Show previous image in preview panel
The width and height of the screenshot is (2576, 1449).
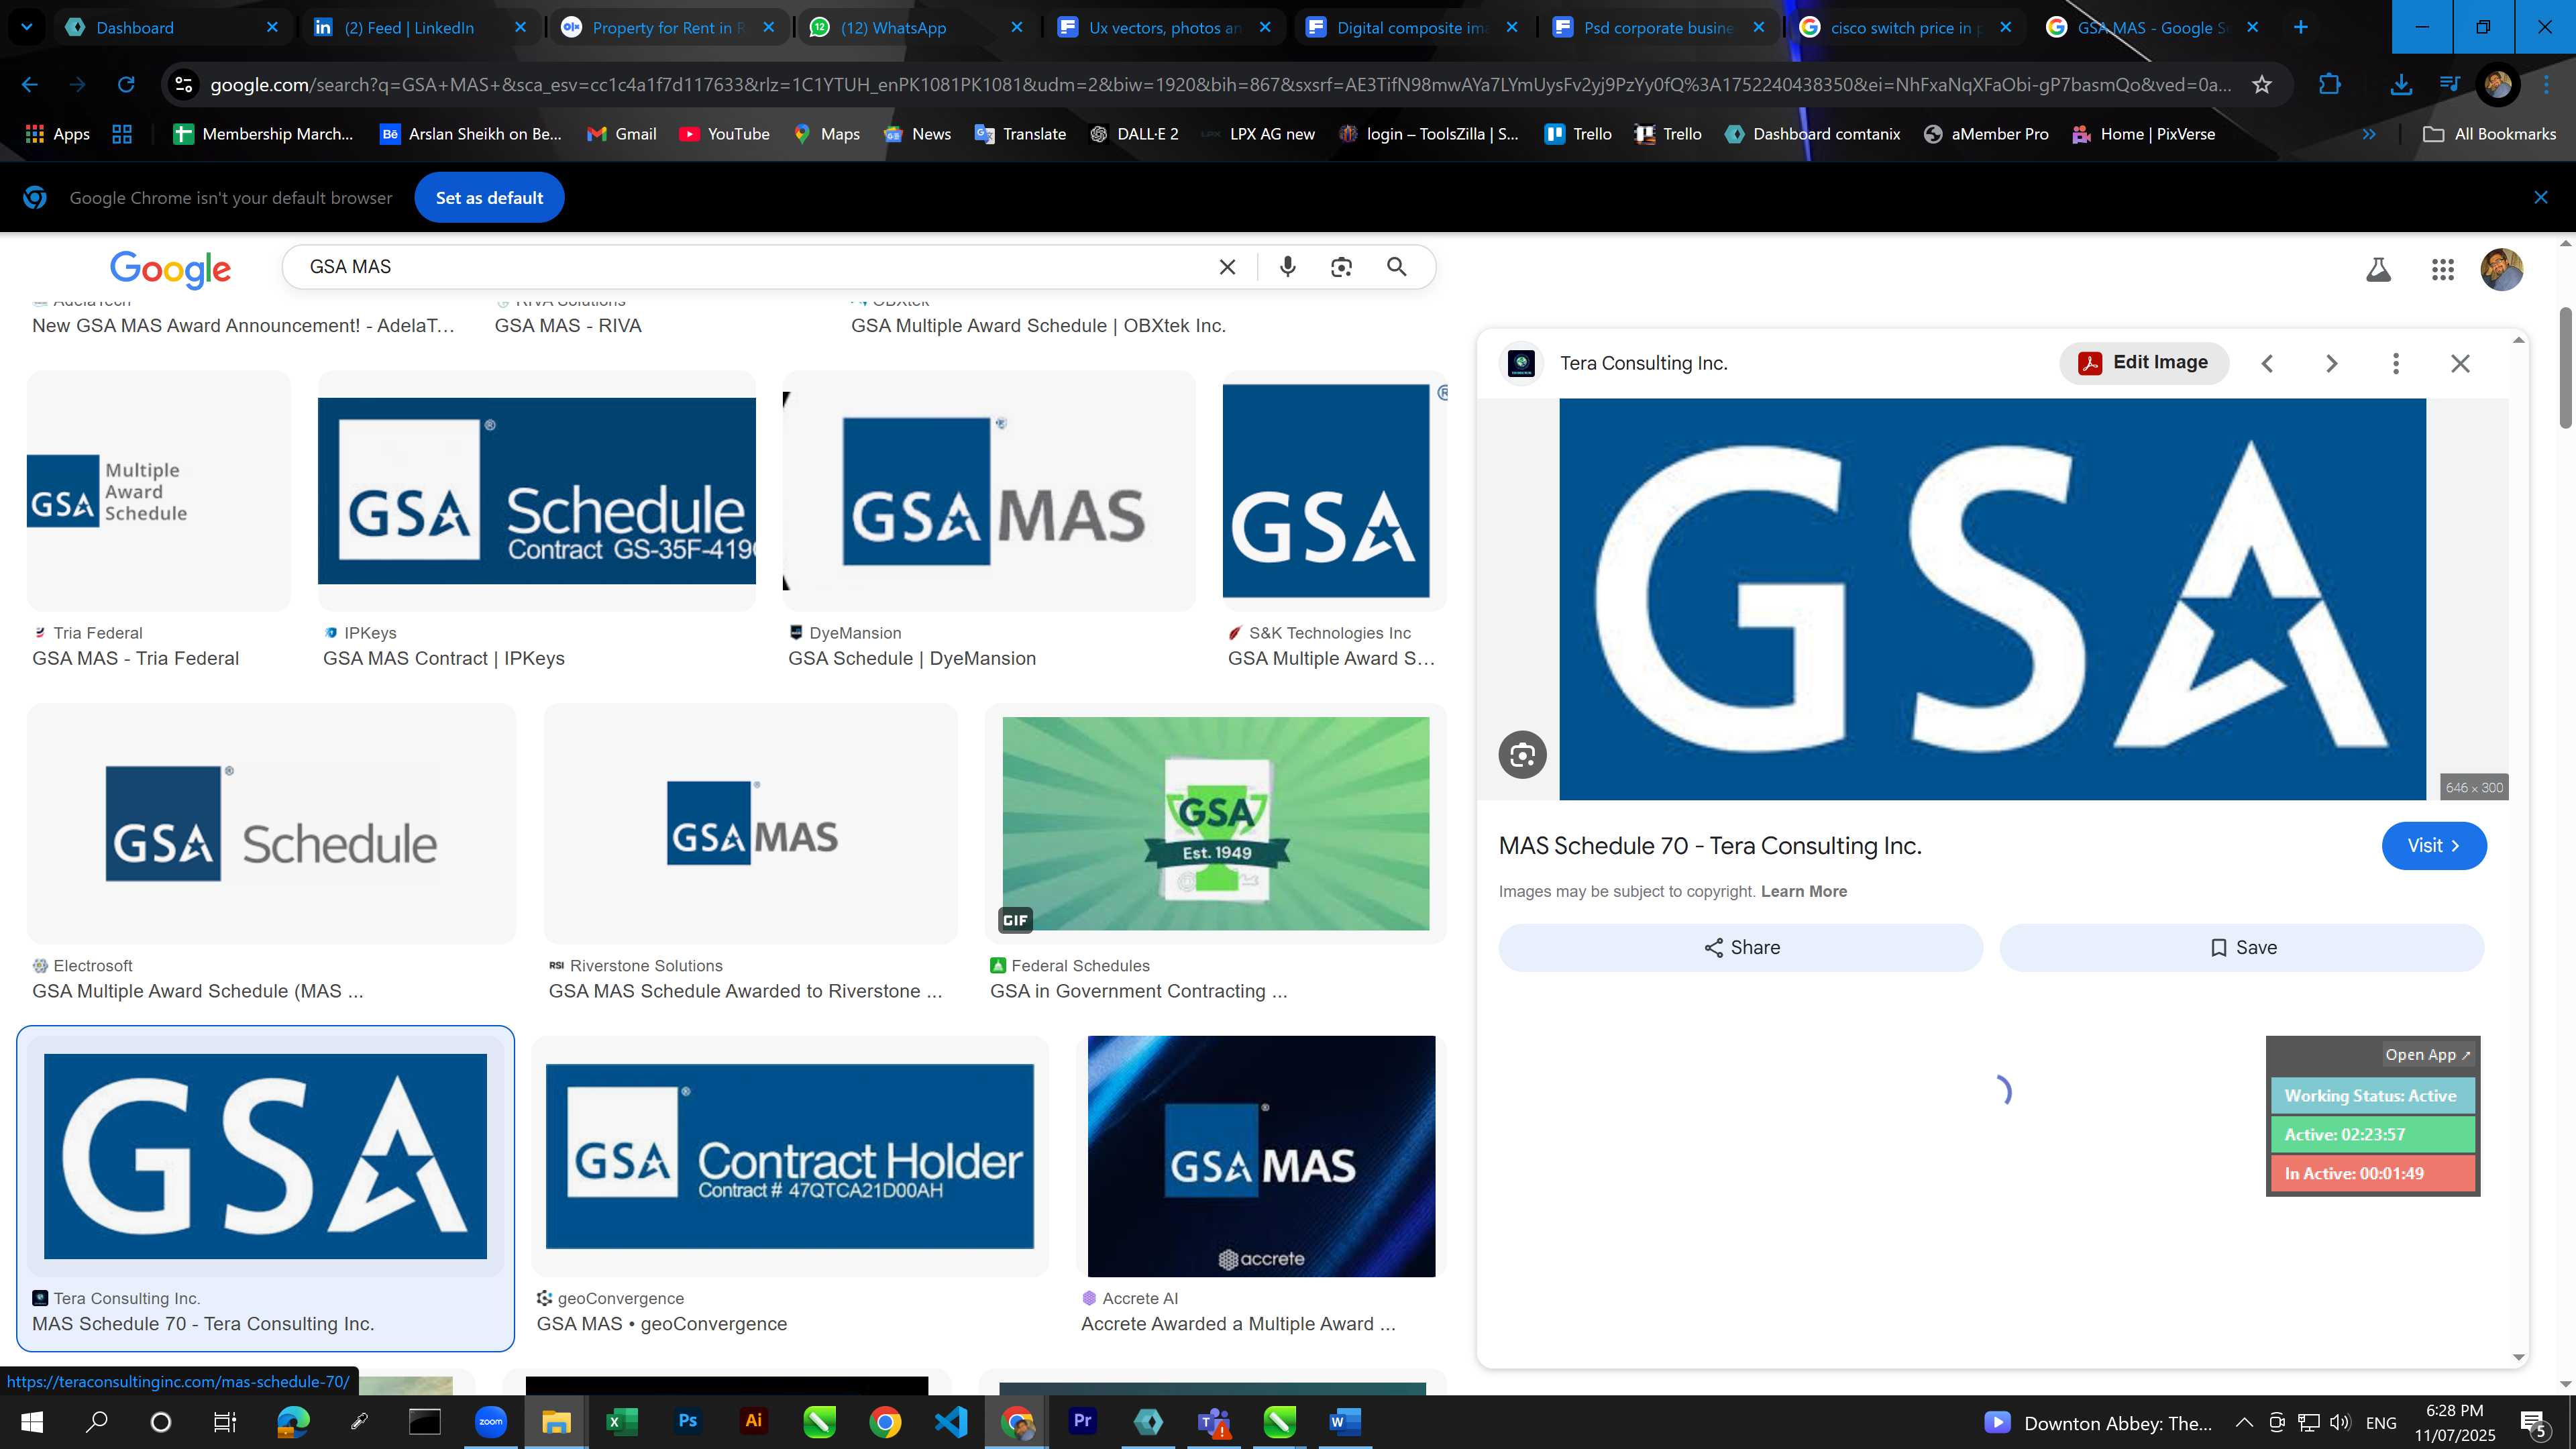[x=2268, y=364]
